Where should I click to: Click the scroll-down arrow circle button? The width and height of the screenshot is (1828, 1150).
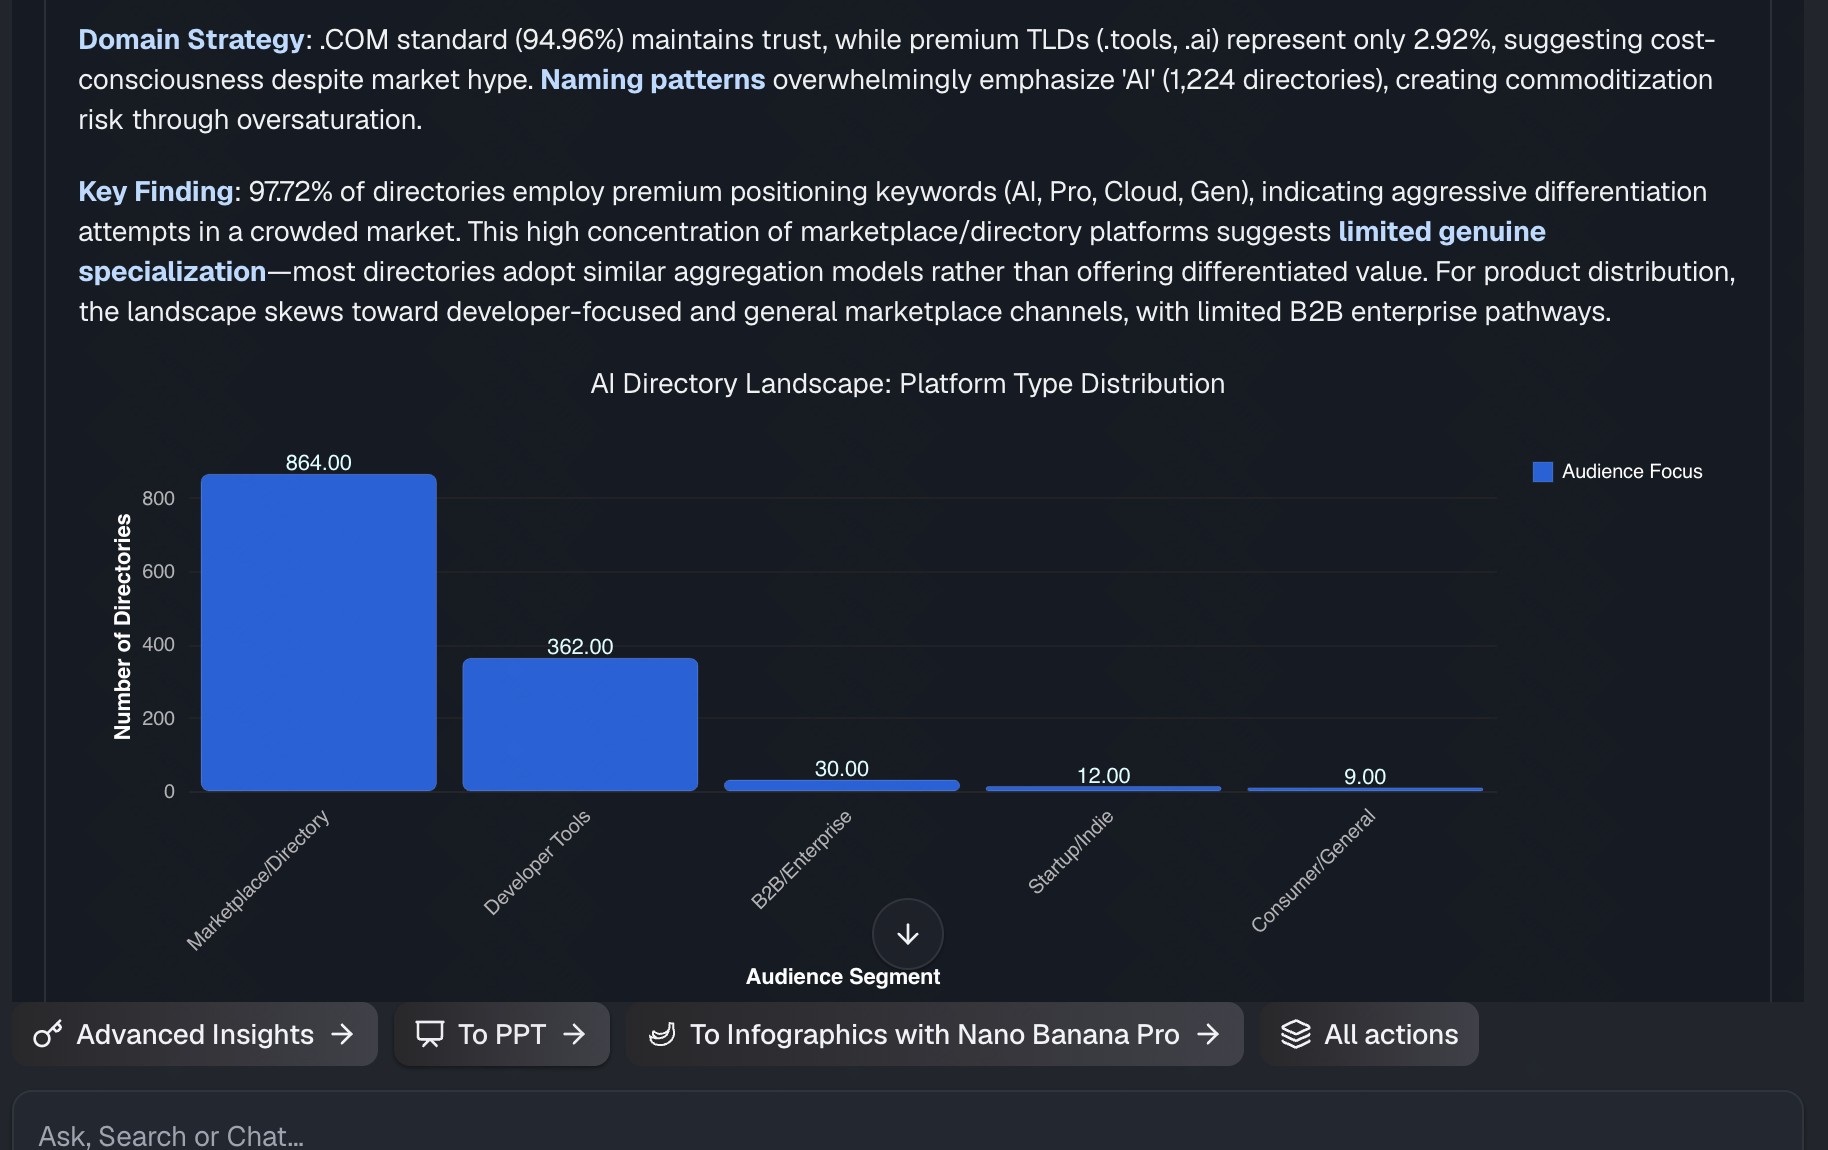(907, 934)
